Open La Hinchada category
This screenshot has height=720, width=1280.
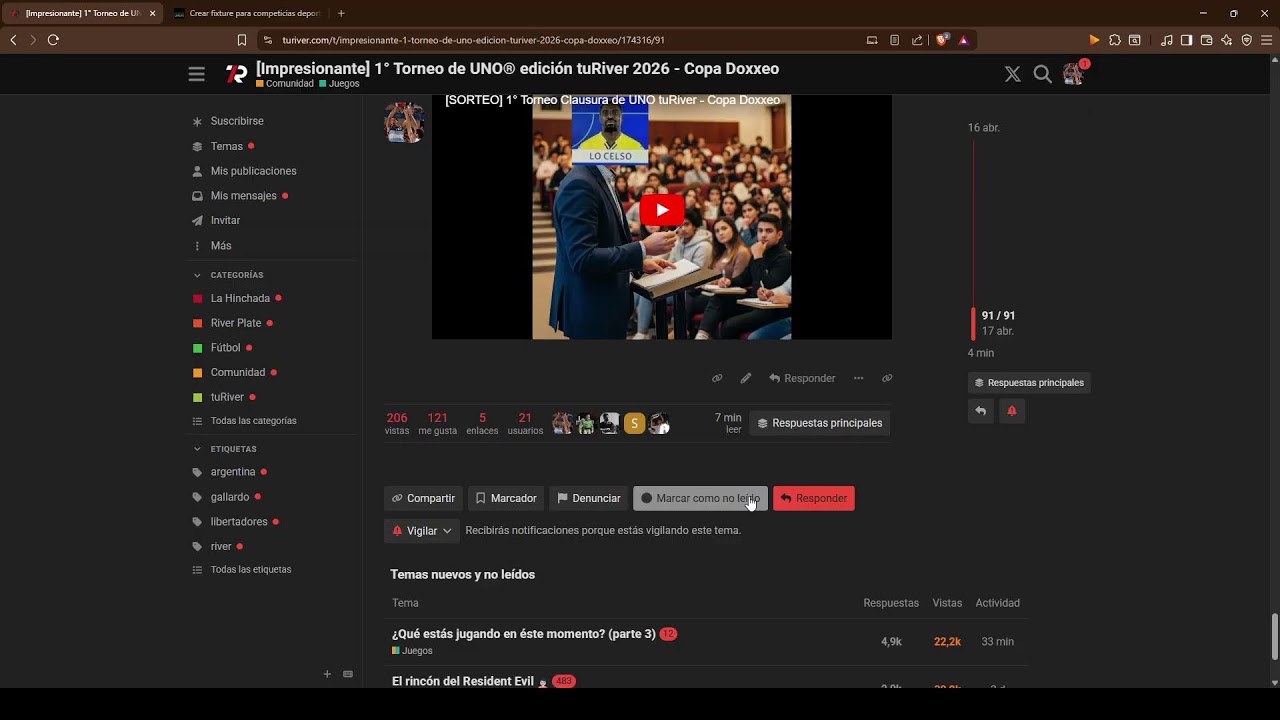240,298
